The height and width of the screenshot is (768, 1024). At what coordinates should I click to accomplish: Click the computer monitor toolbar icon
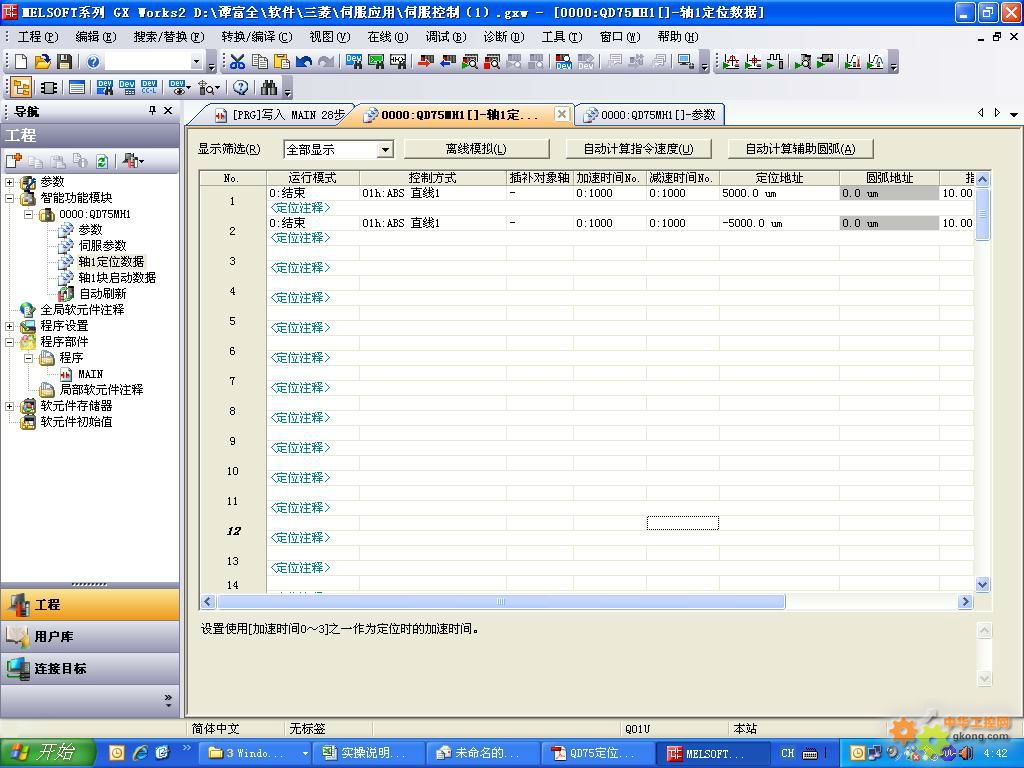(686, 61)
